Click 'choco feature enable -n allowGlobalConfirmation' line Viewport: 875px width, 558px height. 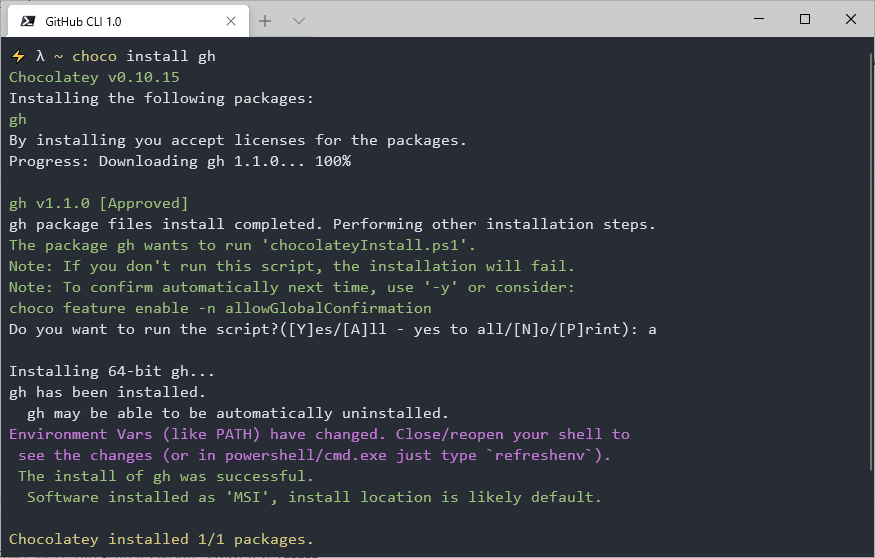point(220,308)
